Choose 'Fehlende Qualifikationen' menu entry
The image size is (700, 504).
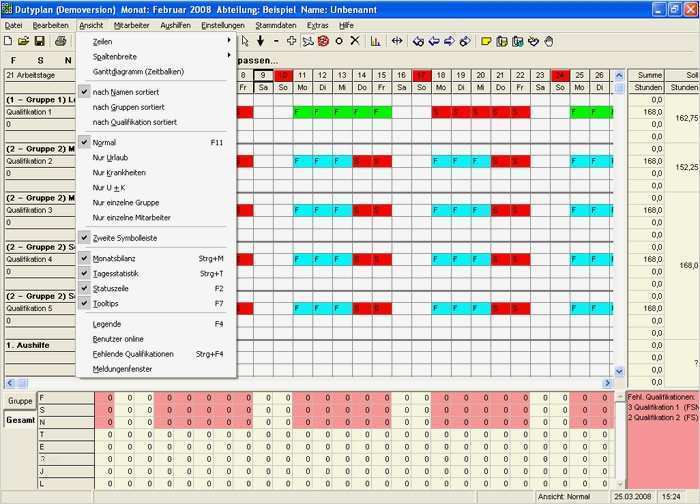coord(156,354)
